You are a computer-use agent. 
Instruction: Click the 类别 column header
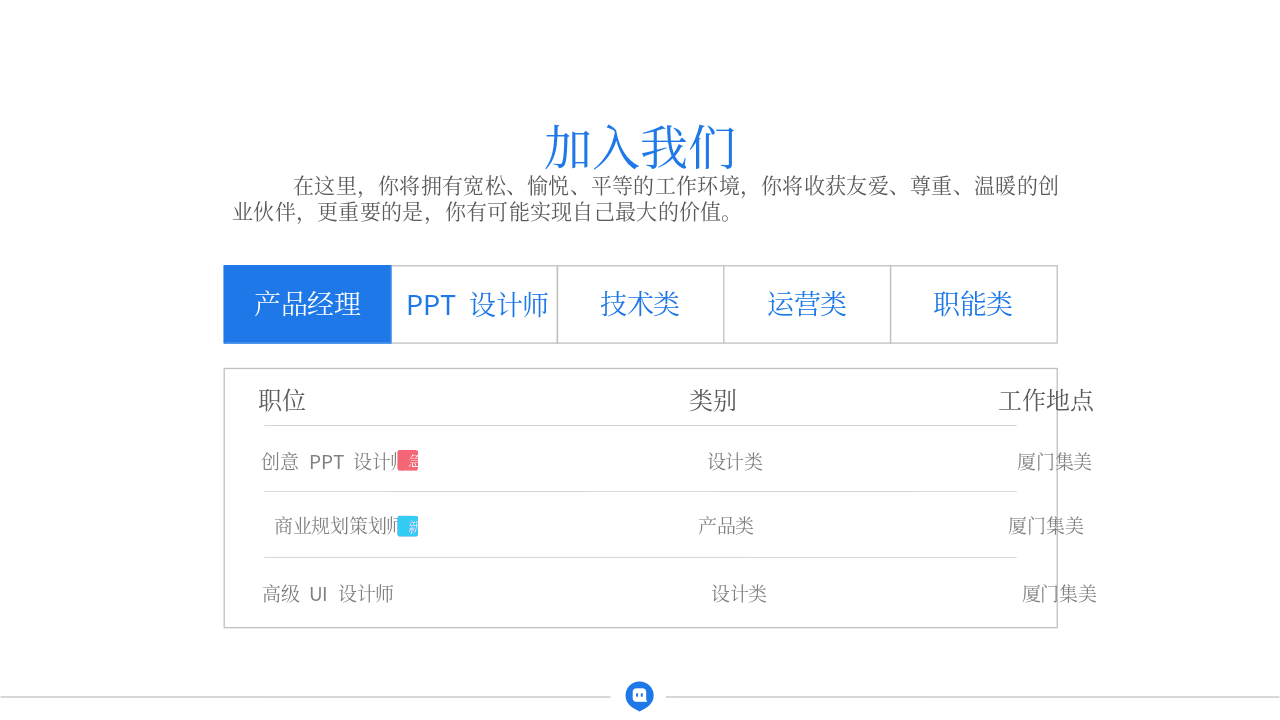click(x=713, y=400)
